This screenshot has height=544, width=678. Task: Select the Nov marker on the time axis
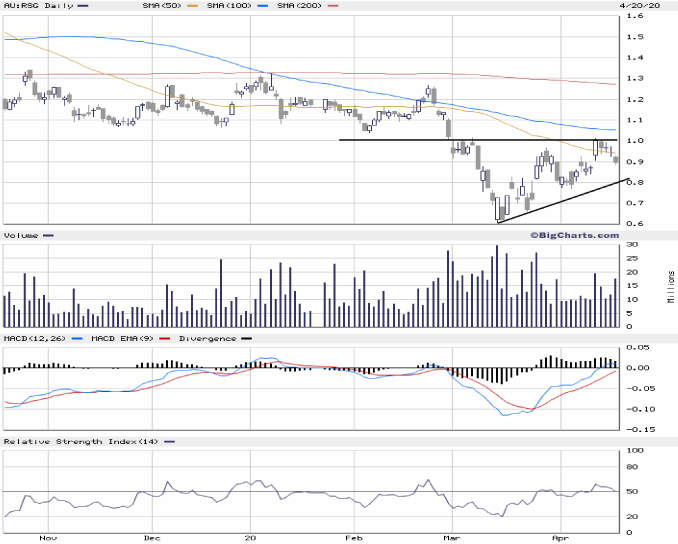point(44,537)
